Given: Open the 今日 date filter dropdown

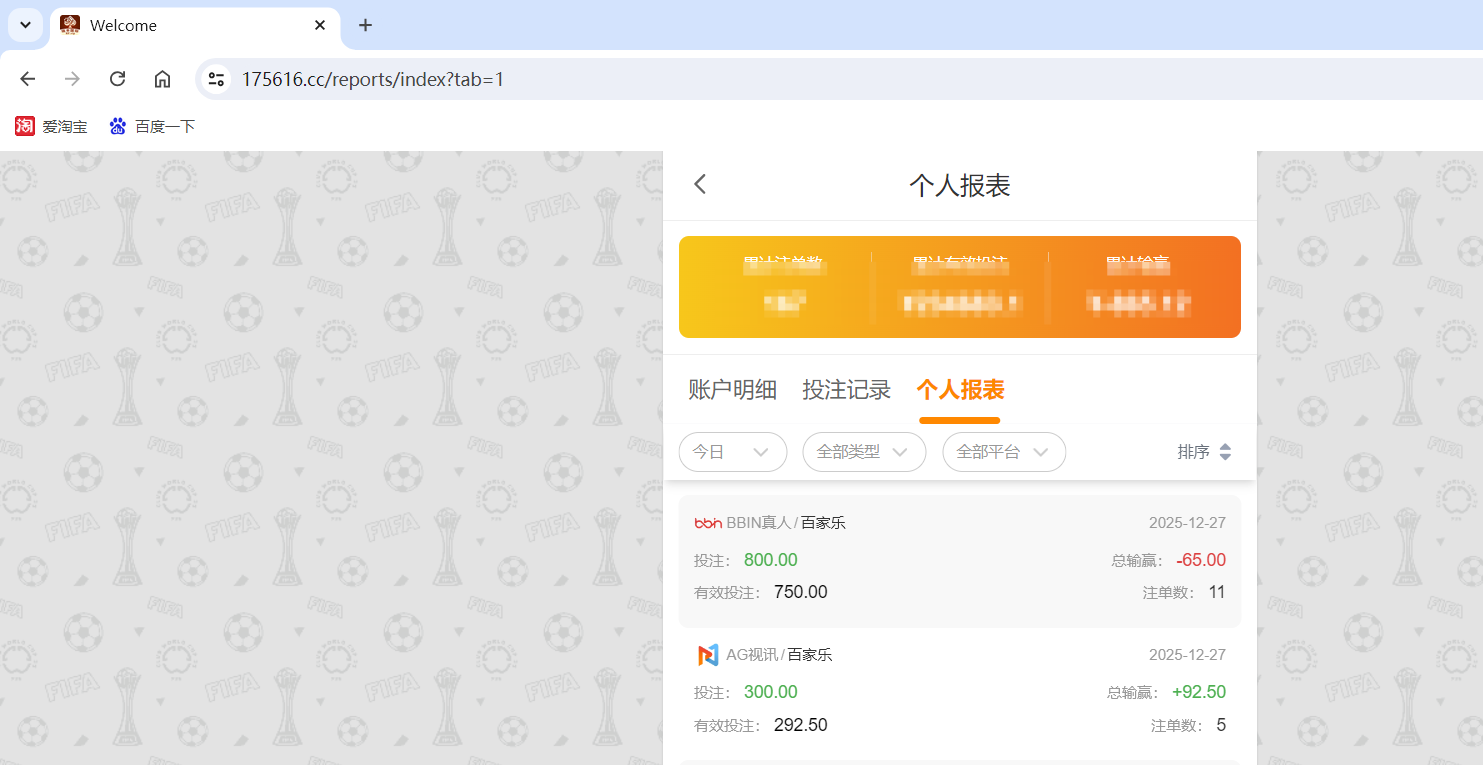Looking at the screenshot, I should [x=733, y=452].
